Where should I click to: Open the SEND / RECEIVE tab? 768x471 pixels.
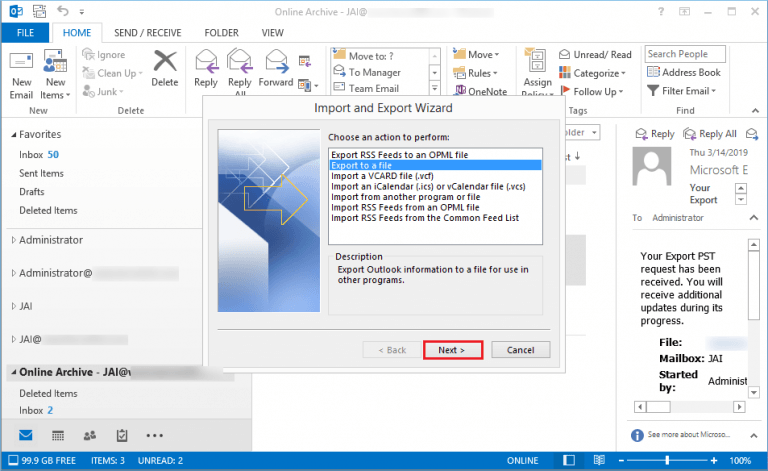147,33
